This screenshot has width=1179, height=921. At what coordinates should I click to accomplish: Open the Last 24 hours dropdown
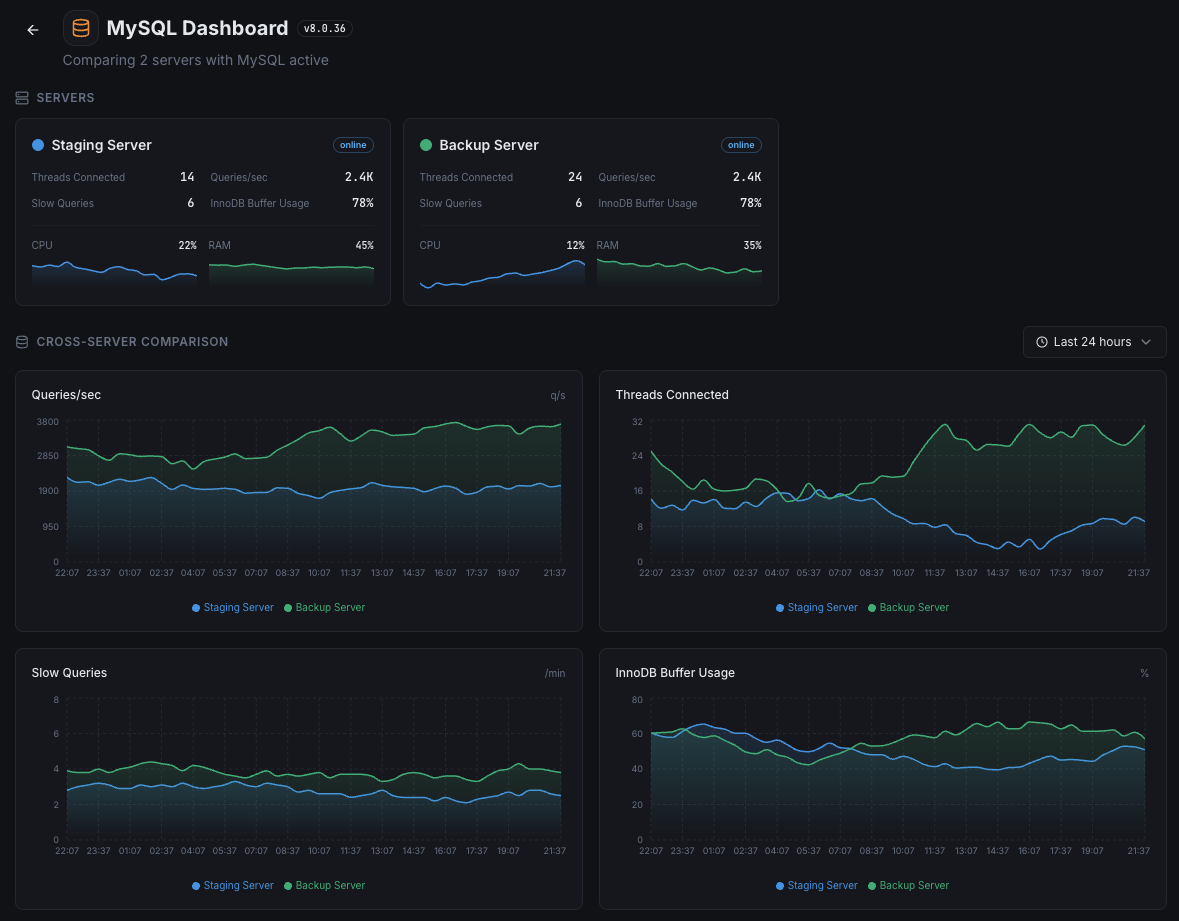tap(1094, 341)
